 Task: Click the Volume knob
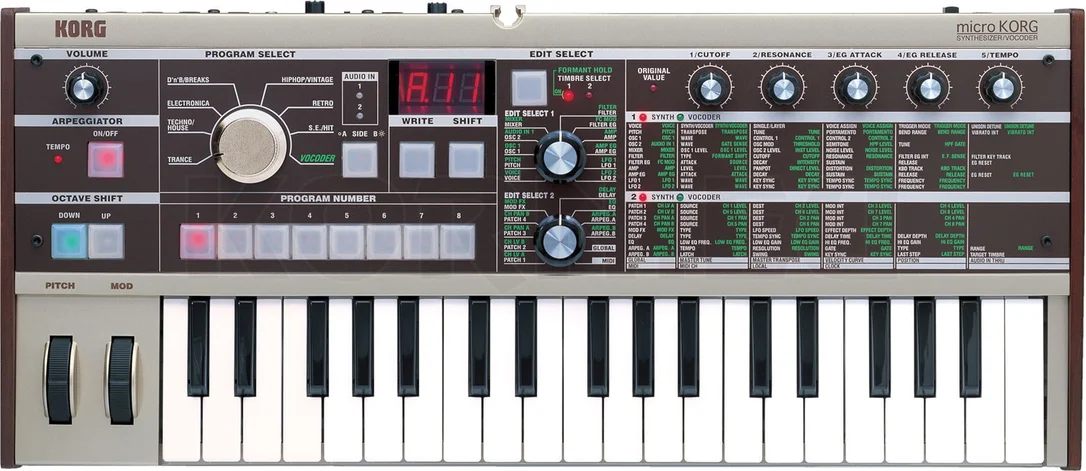tap(84, 89)
